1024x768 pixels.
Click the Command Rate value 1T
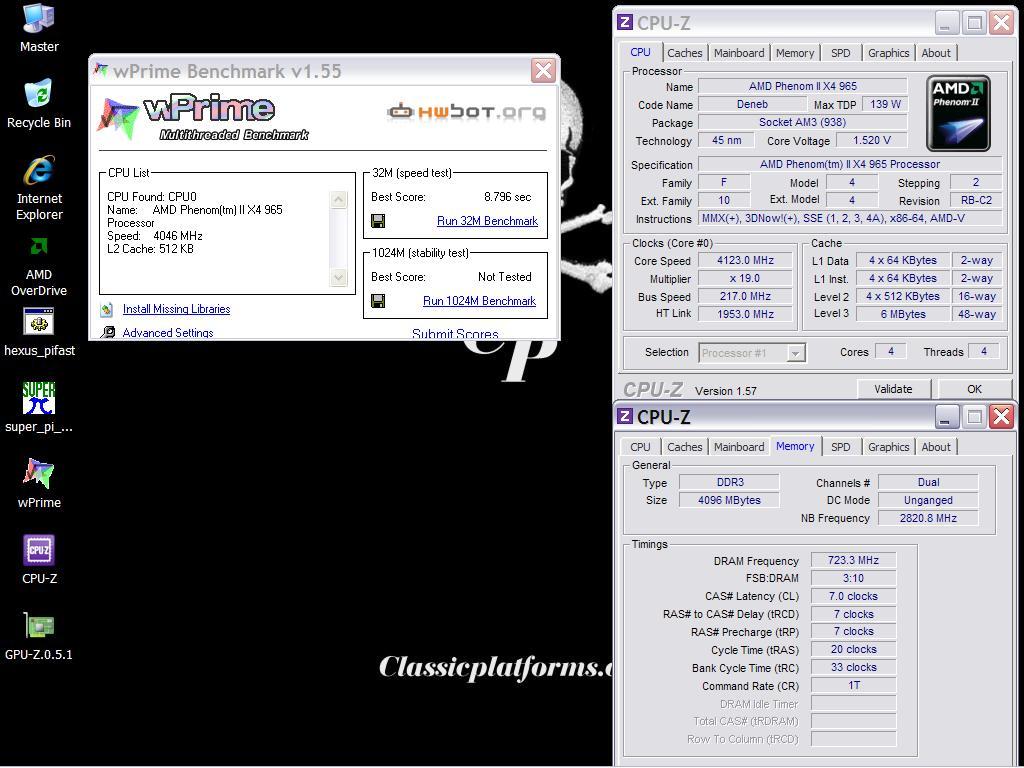coord(853,686)
